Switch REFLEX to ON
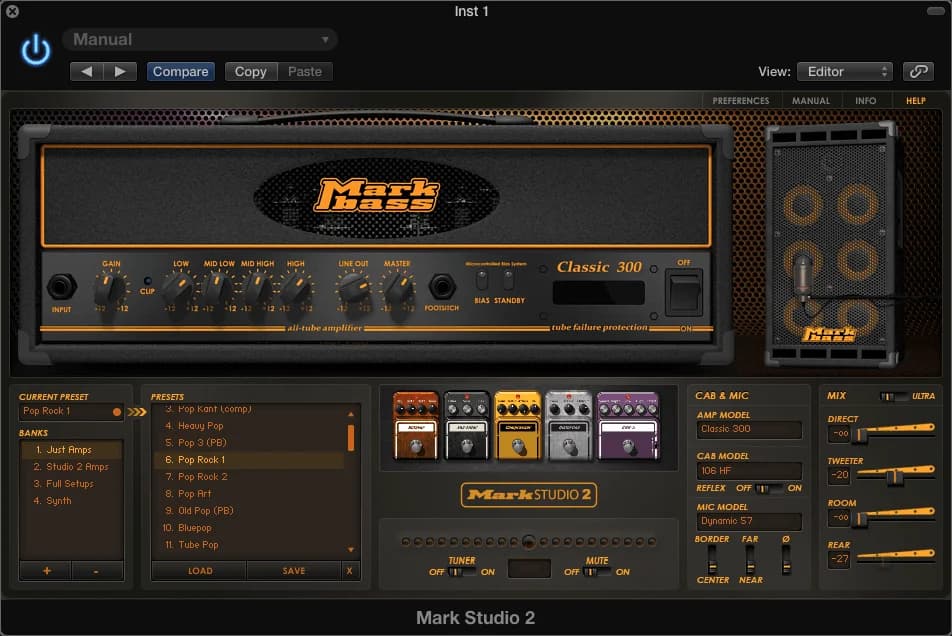 778,489
